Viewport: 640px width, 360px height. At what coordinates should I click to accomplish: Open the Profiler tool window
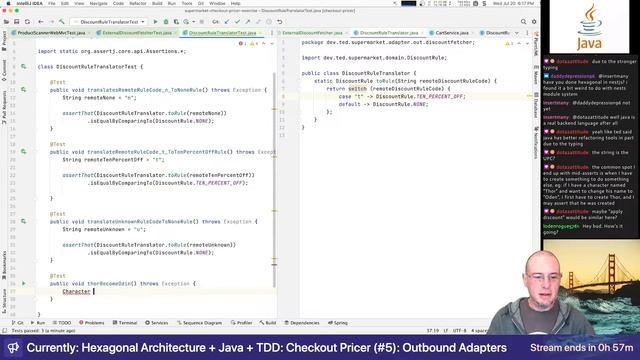[x=242, y=323]
